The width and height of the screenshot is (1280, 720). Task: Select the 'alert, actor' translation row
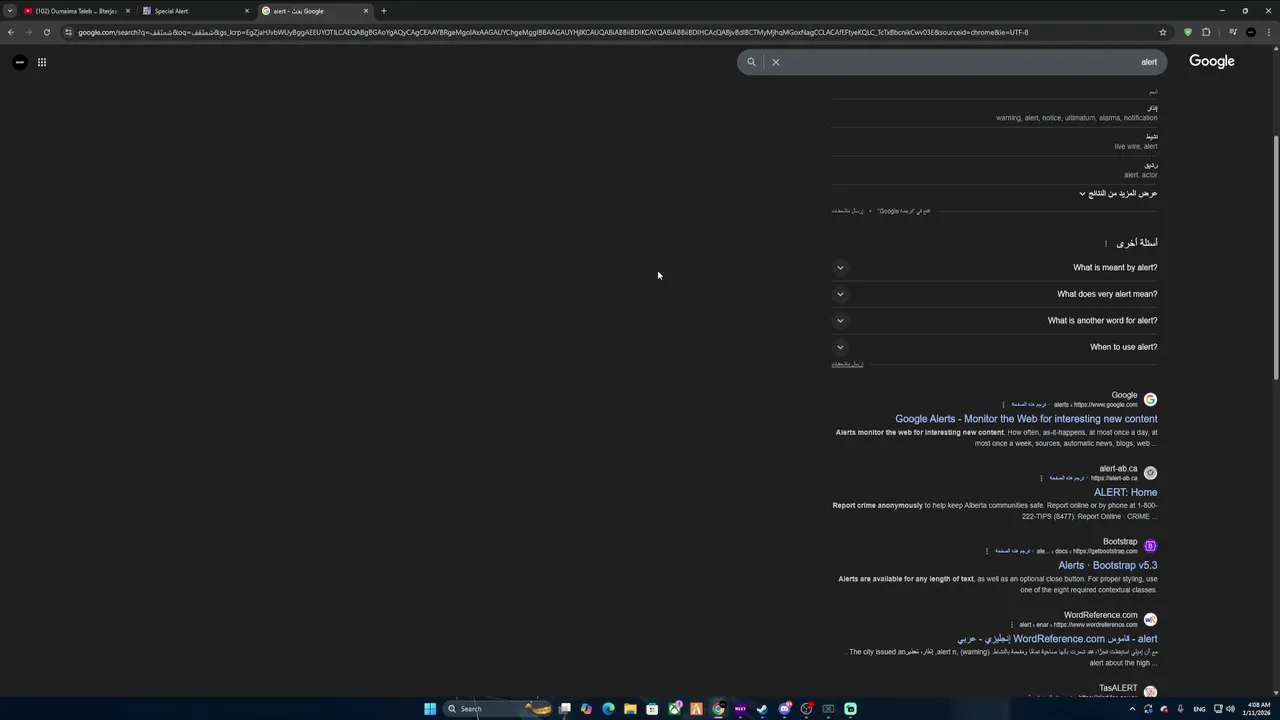(x=994, y=170)
